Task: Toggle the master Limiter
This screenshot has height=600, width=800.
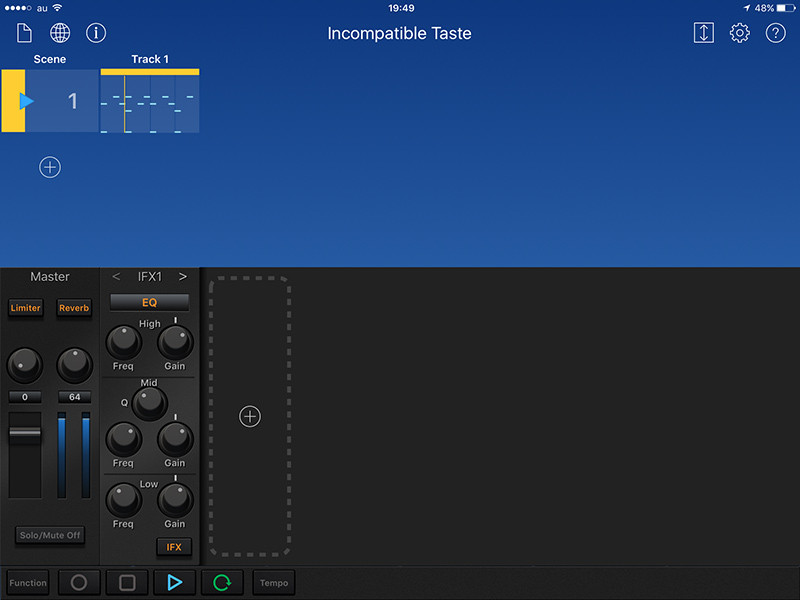Action: (26, 308)
